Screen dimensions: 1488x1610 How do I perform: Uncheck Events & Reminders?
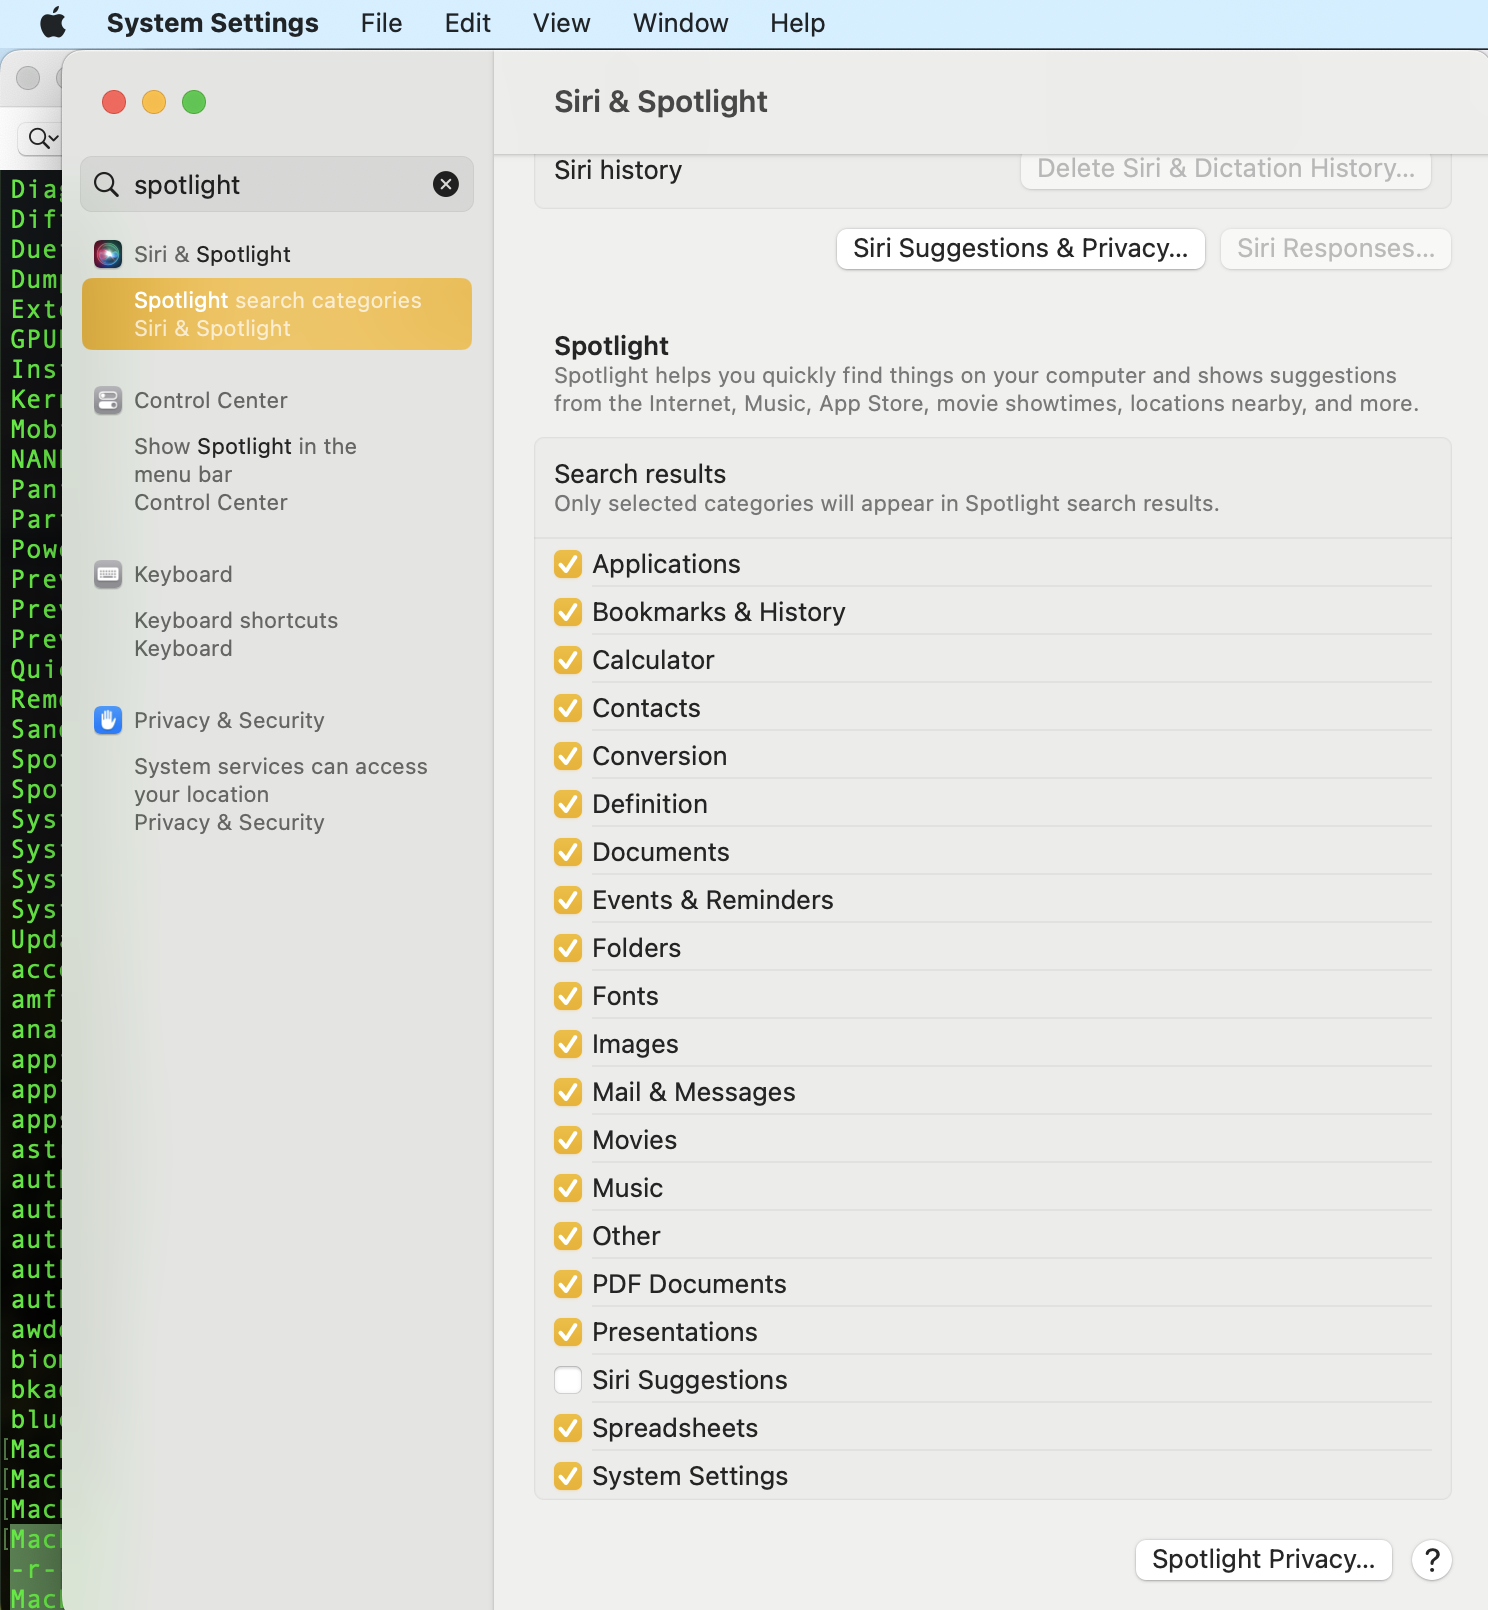pyautogui.click(x=568, y=900)
